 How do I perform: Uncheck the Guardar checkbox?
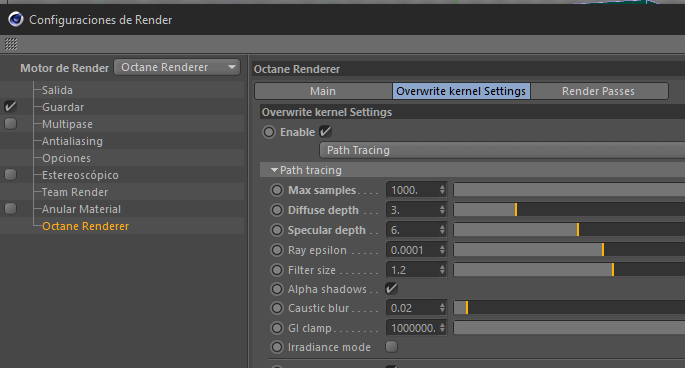[10, 107]
